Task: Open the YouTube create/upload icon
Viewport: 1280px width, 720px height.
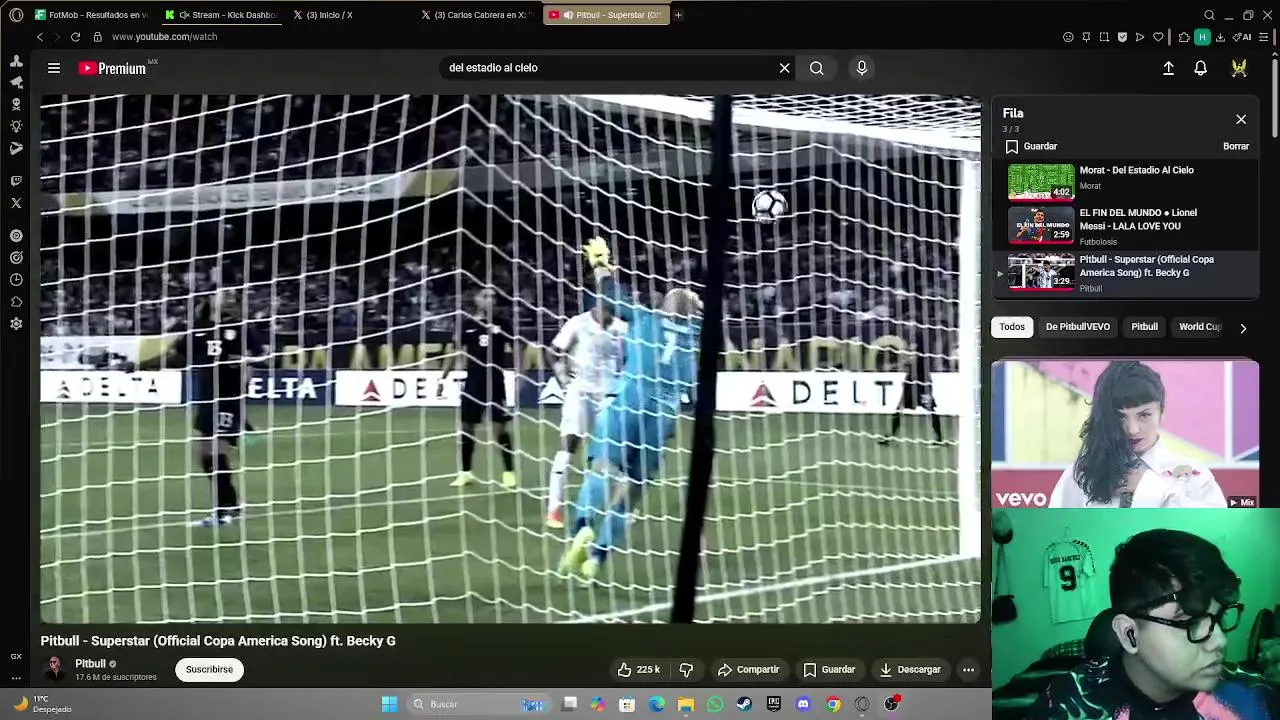Action: pos(1168,68)
